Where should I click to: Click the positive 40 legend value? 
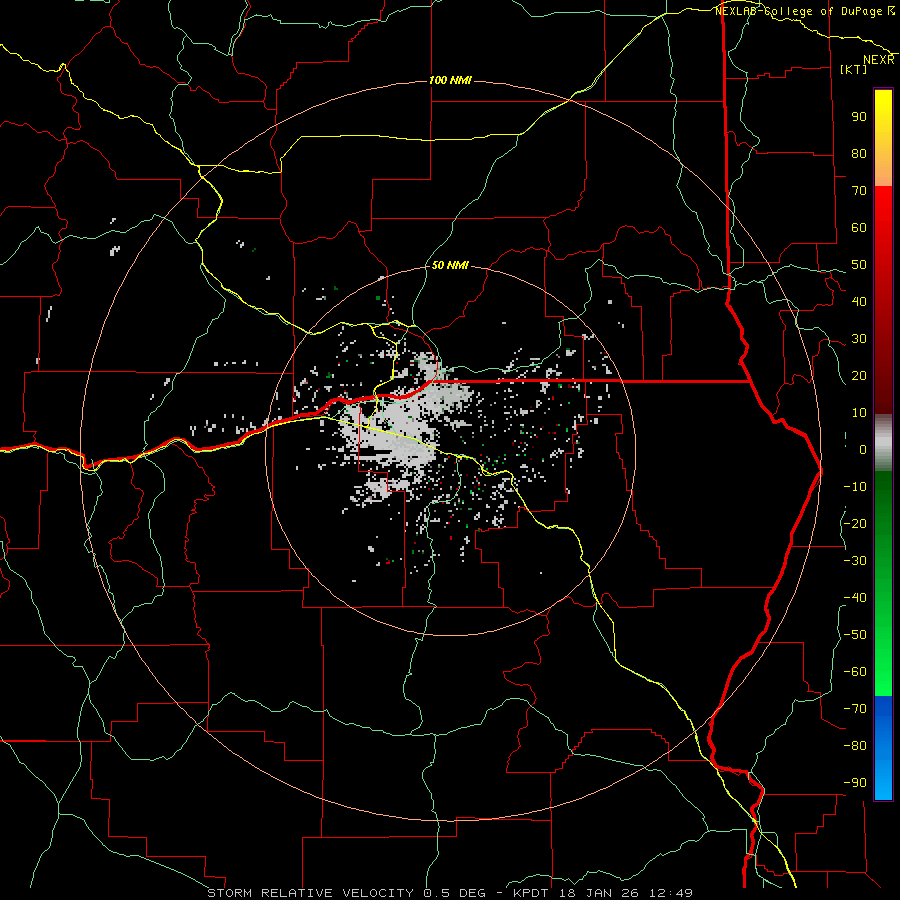tap(859, 301)
